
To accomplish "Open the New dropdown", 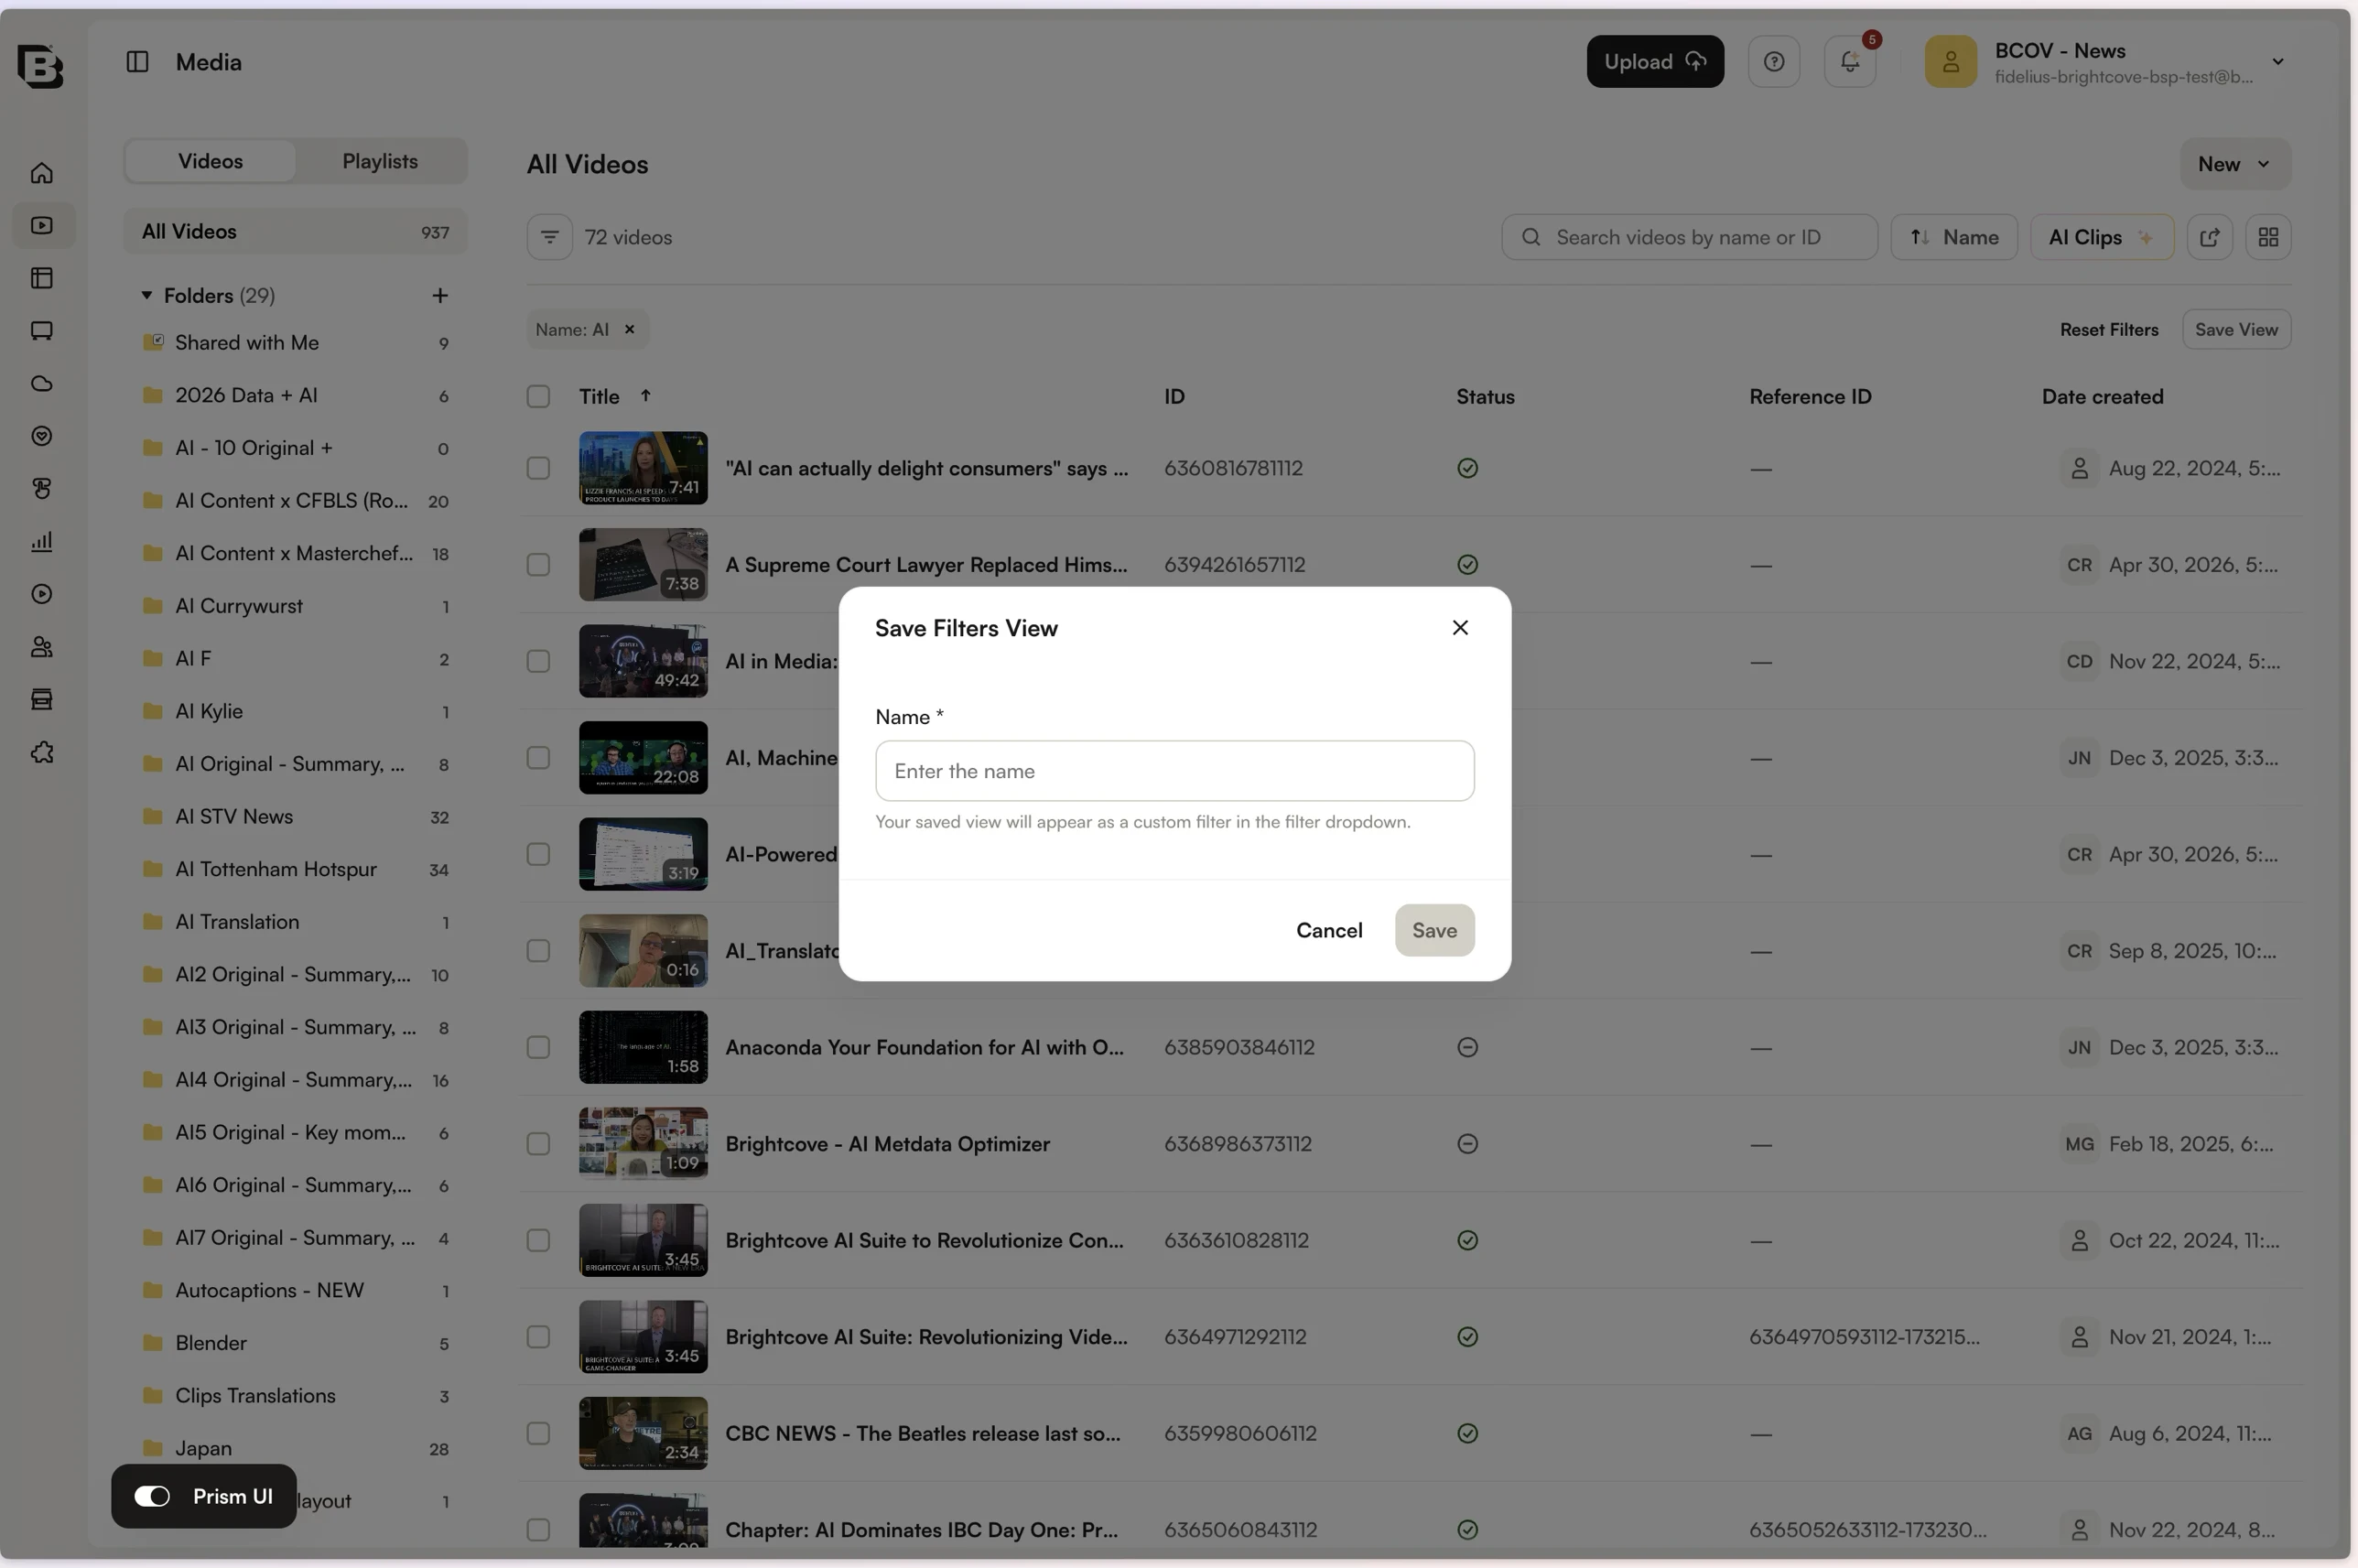I will (2234, 164).
